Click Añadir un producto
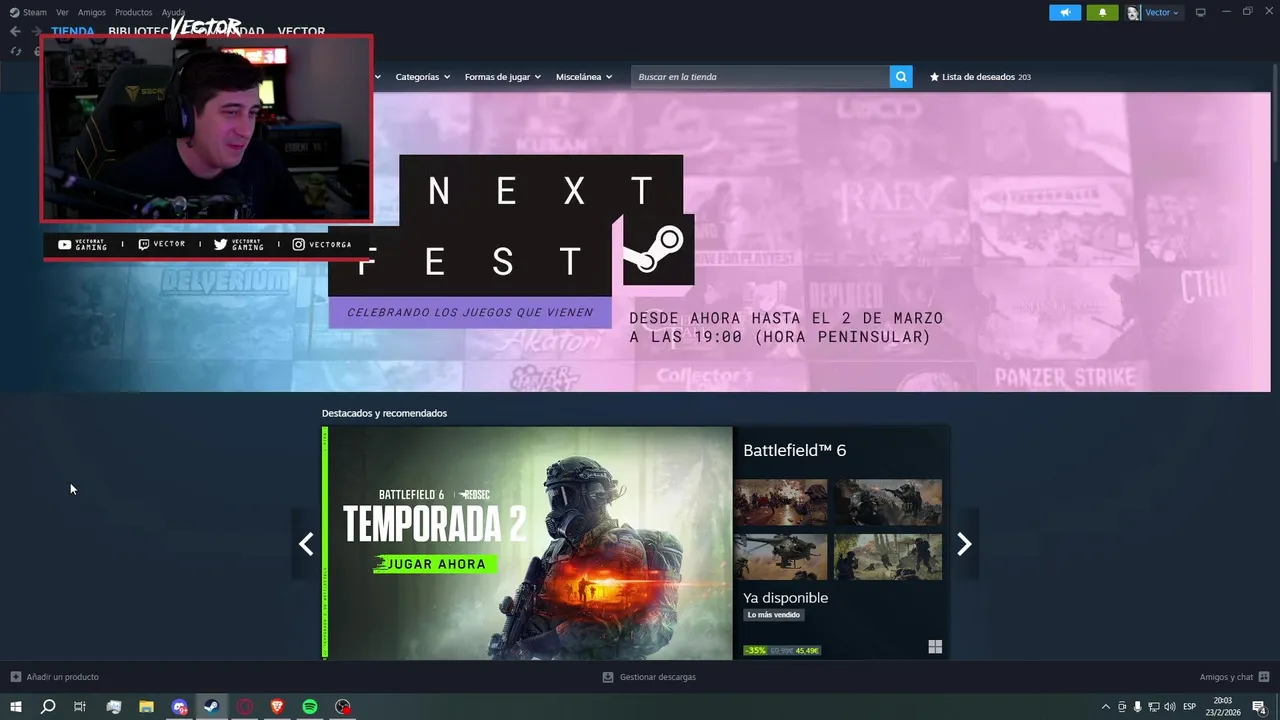 [62, 677]
